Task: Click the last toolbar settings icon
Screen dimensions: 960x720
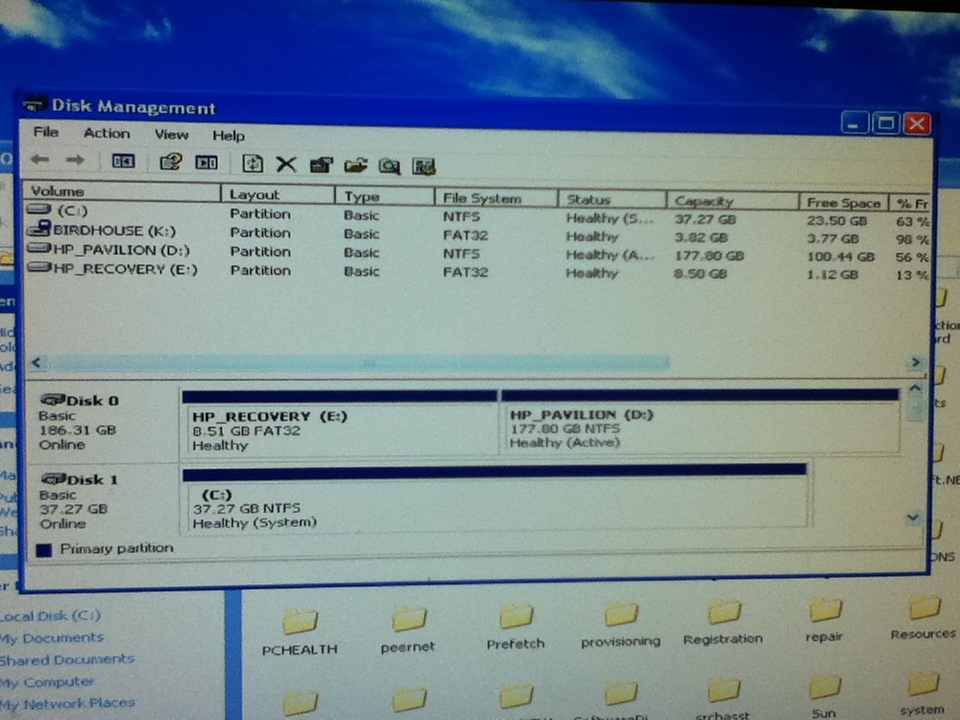Action: point(424,167)
